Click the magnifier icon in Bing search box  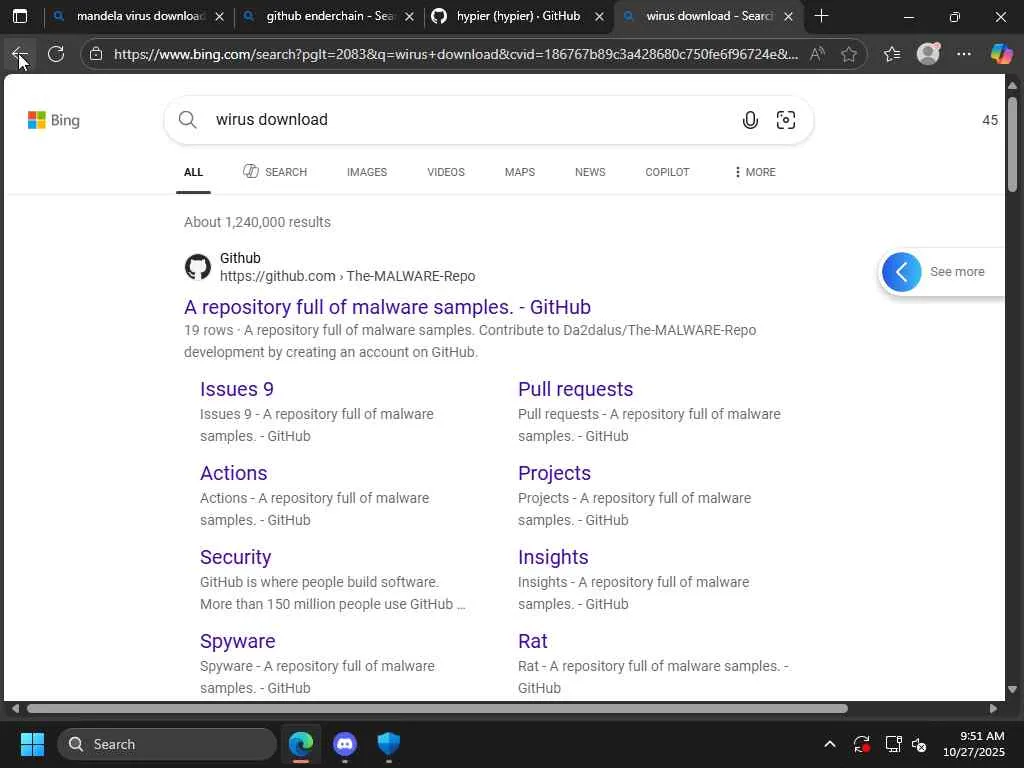[187, 120]
